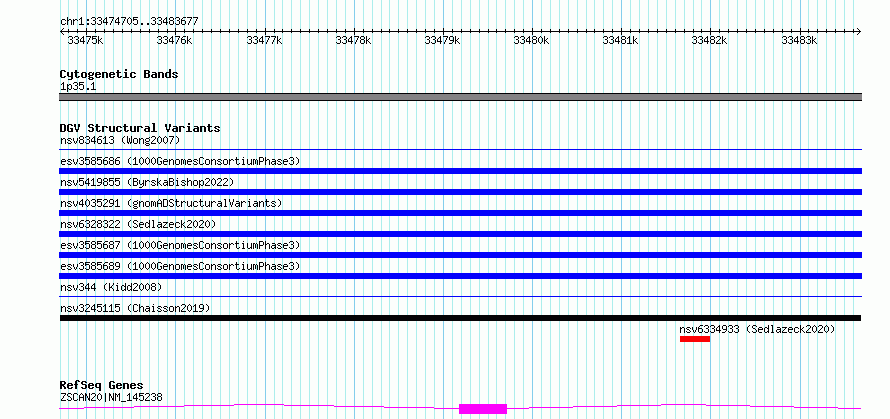The height and width of the screenshot is (419, 890).
Task: Open nsv5419855 (ByrskaBishop2022) variant label
Action: pos(147,182)
